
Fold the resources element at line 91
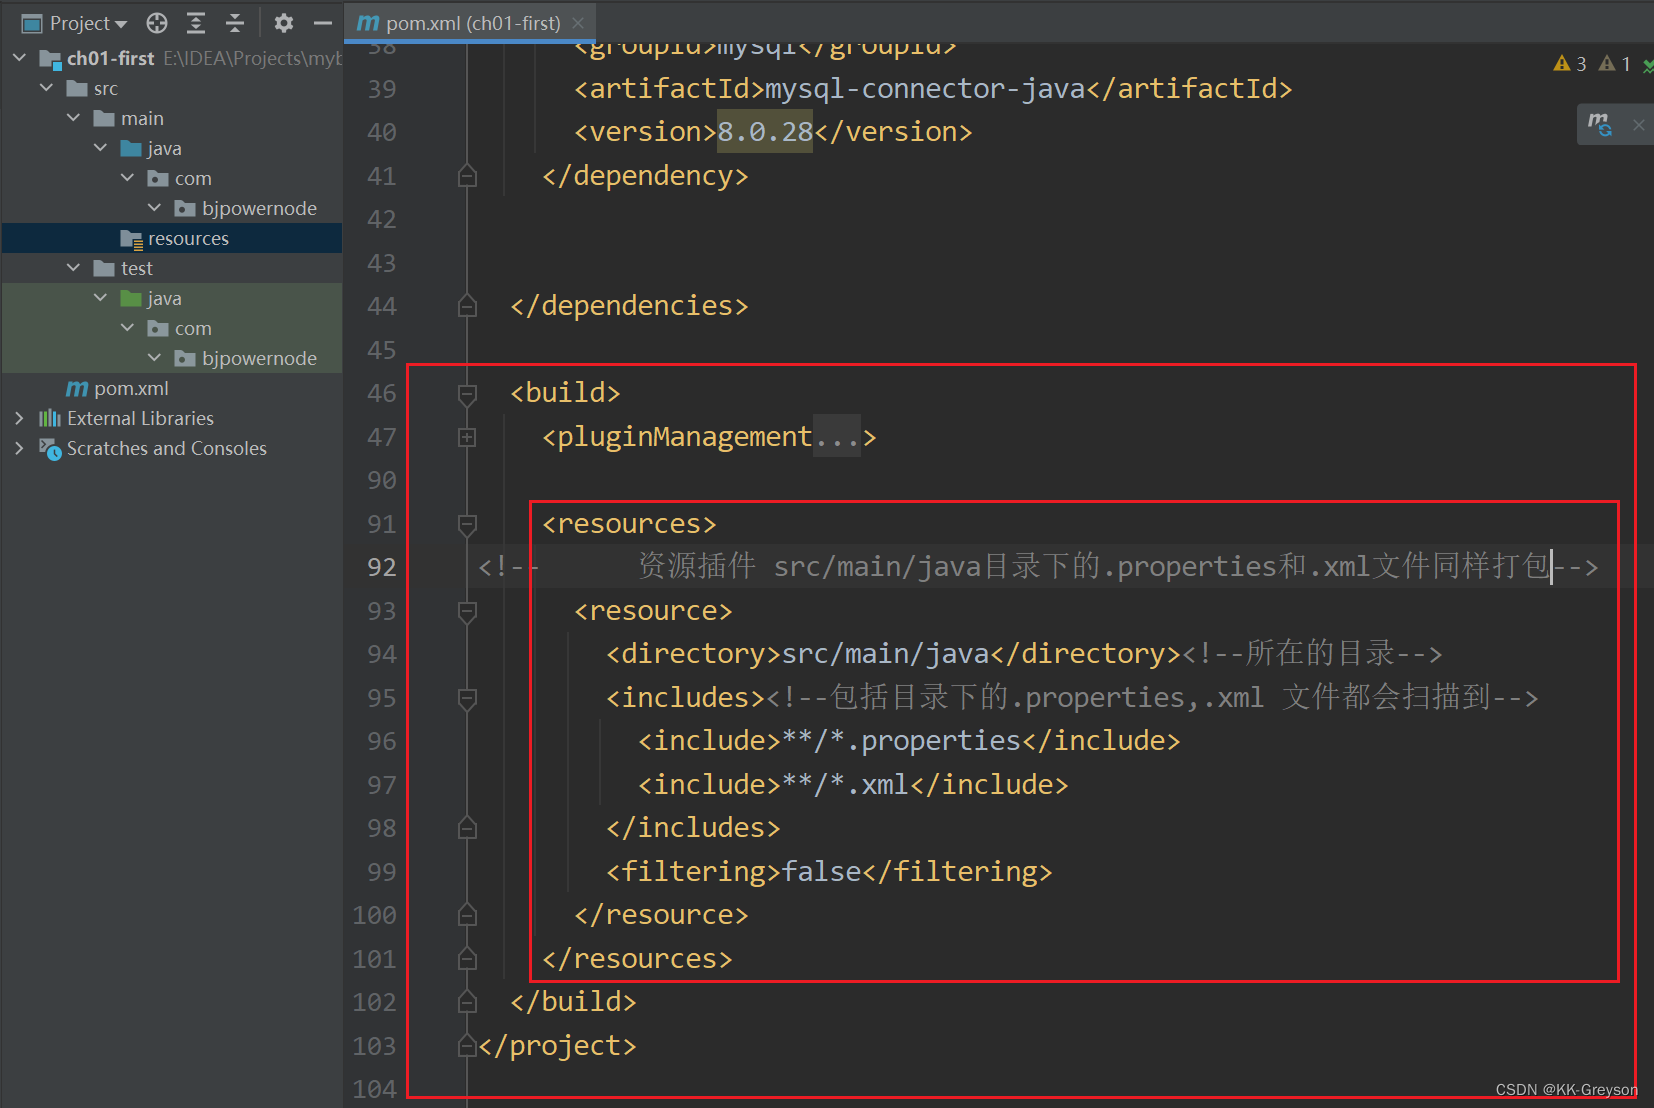467,524
